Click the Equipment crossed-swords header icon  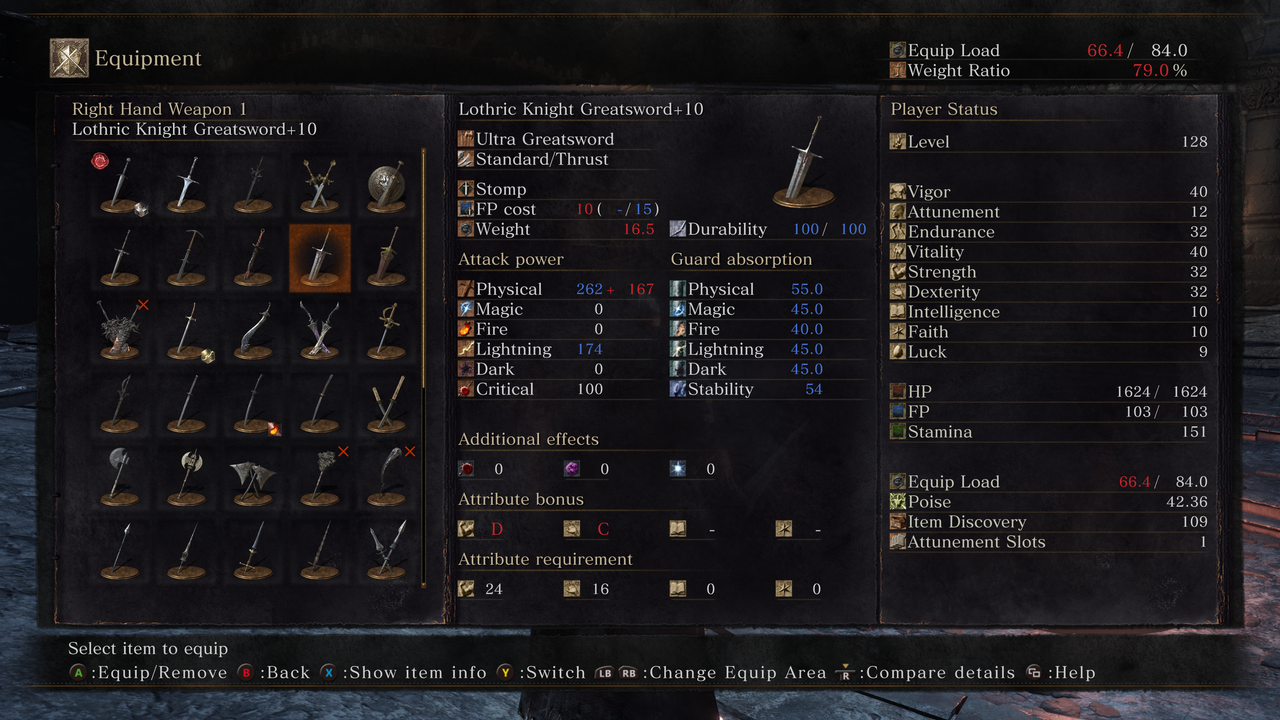(69, 58)
